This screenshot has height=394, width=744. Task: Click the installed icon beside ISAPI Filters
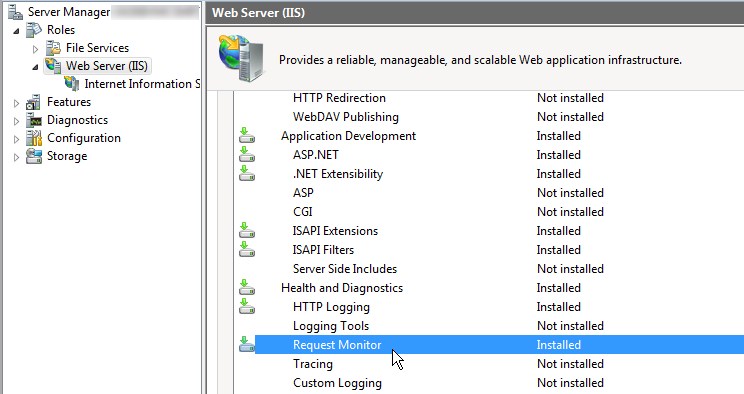point(247,249)
